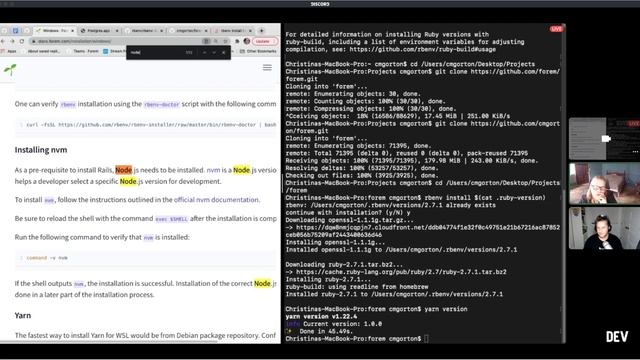Jump to previous find-in-page match
This screenshot has height=360, width=640.
click(x=204, y=53)
